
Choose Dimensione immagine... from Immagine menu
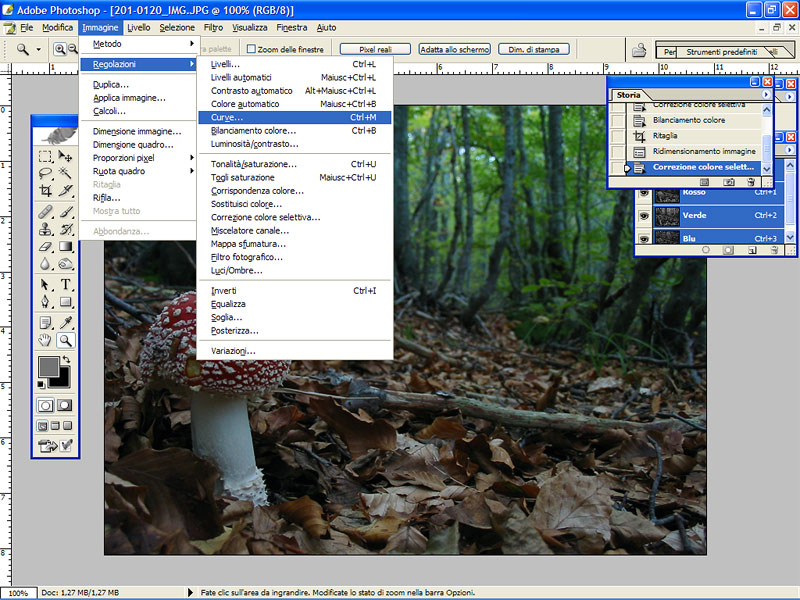(137, 132)
